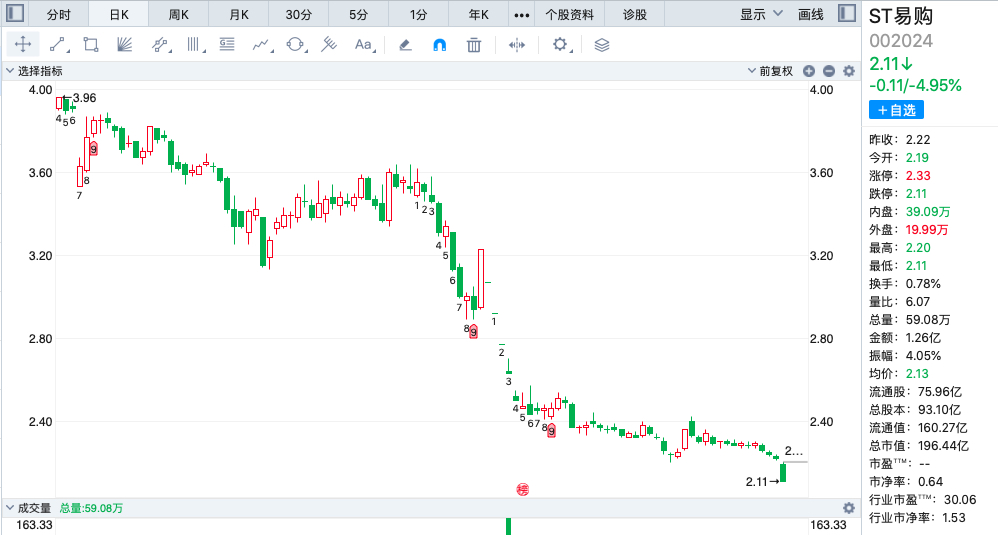Open volume panel settings gear
Screen dimensions: 998x535
click(849, 508)
